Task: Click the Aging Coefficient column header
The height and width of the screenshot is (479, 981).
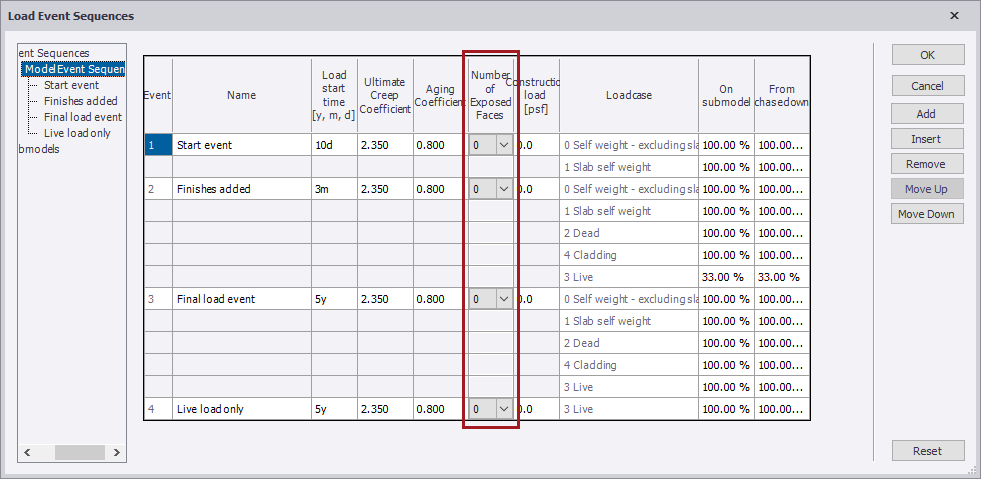Action: 440,95
